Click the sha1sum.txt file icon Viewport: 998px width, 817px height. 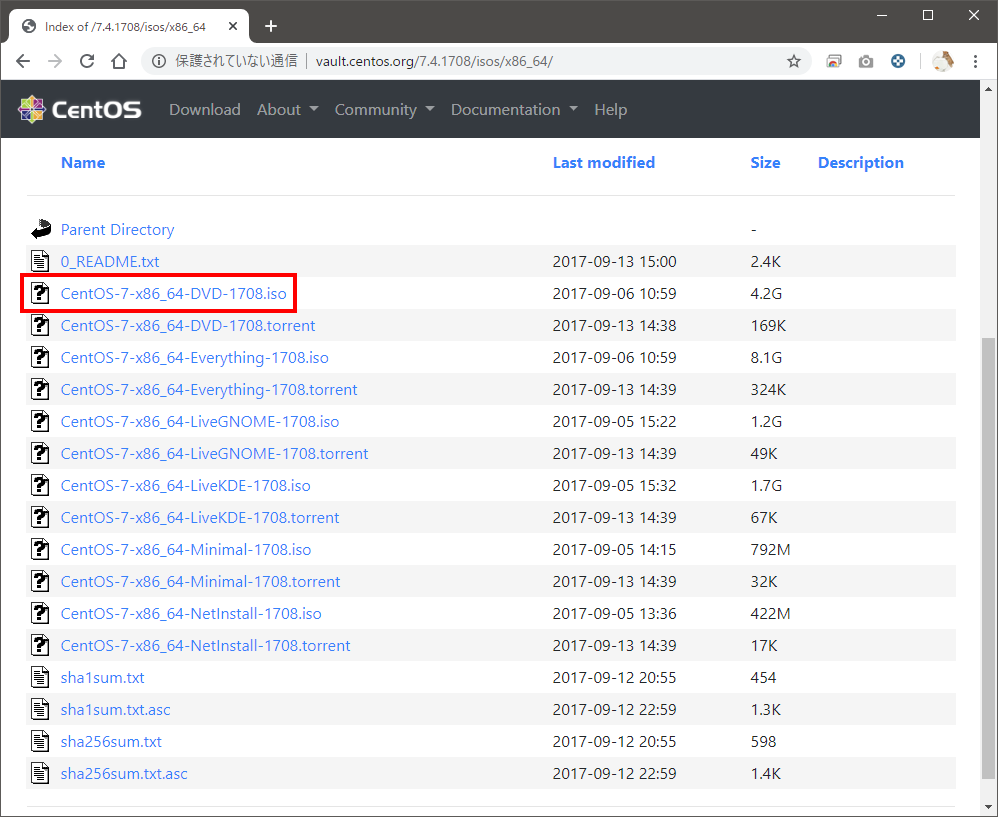click(x=40, y=677)
